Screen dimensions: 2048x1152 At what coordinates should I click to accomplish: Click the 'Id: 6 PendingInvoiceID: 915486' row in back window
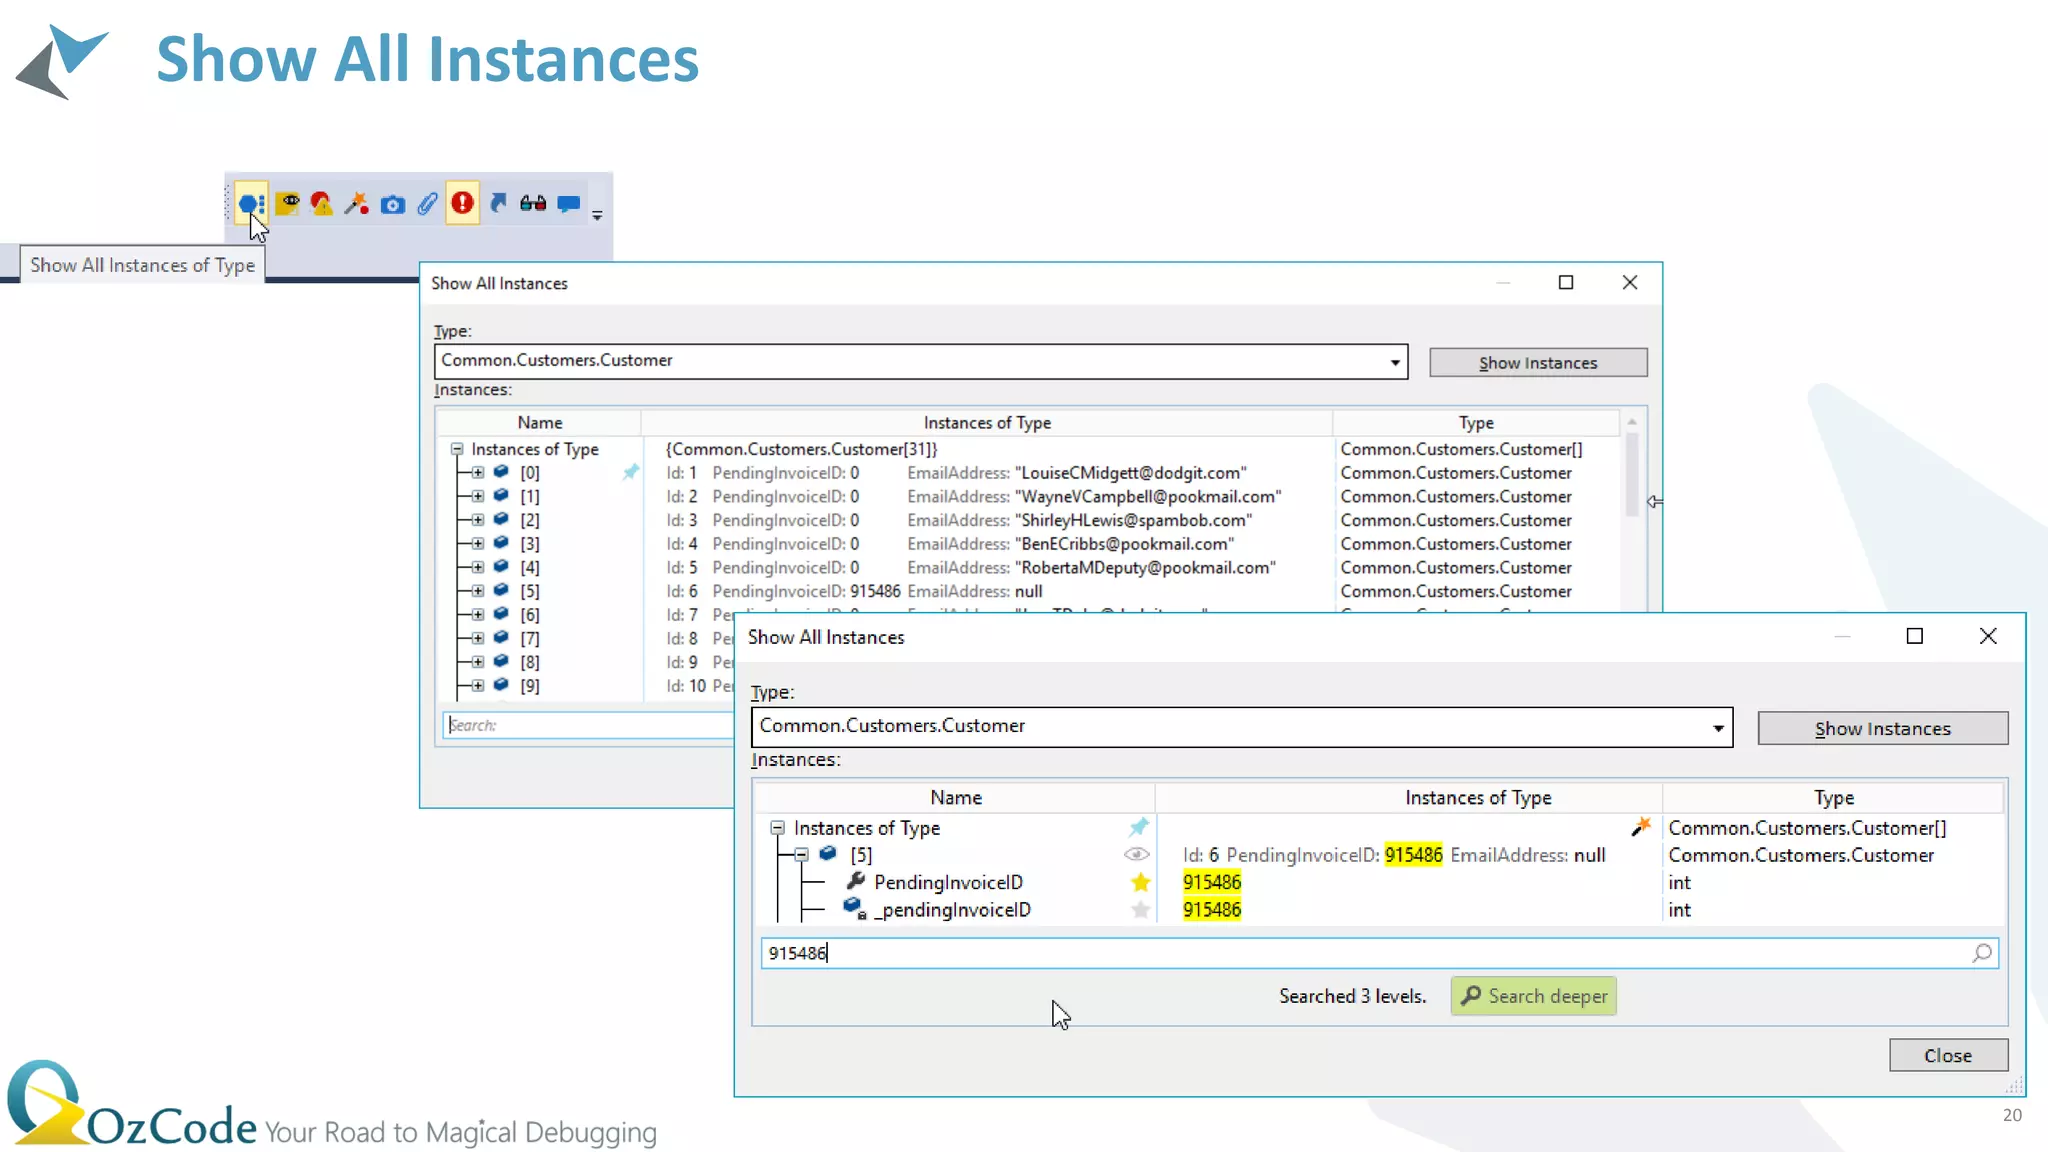click(854, 591)
